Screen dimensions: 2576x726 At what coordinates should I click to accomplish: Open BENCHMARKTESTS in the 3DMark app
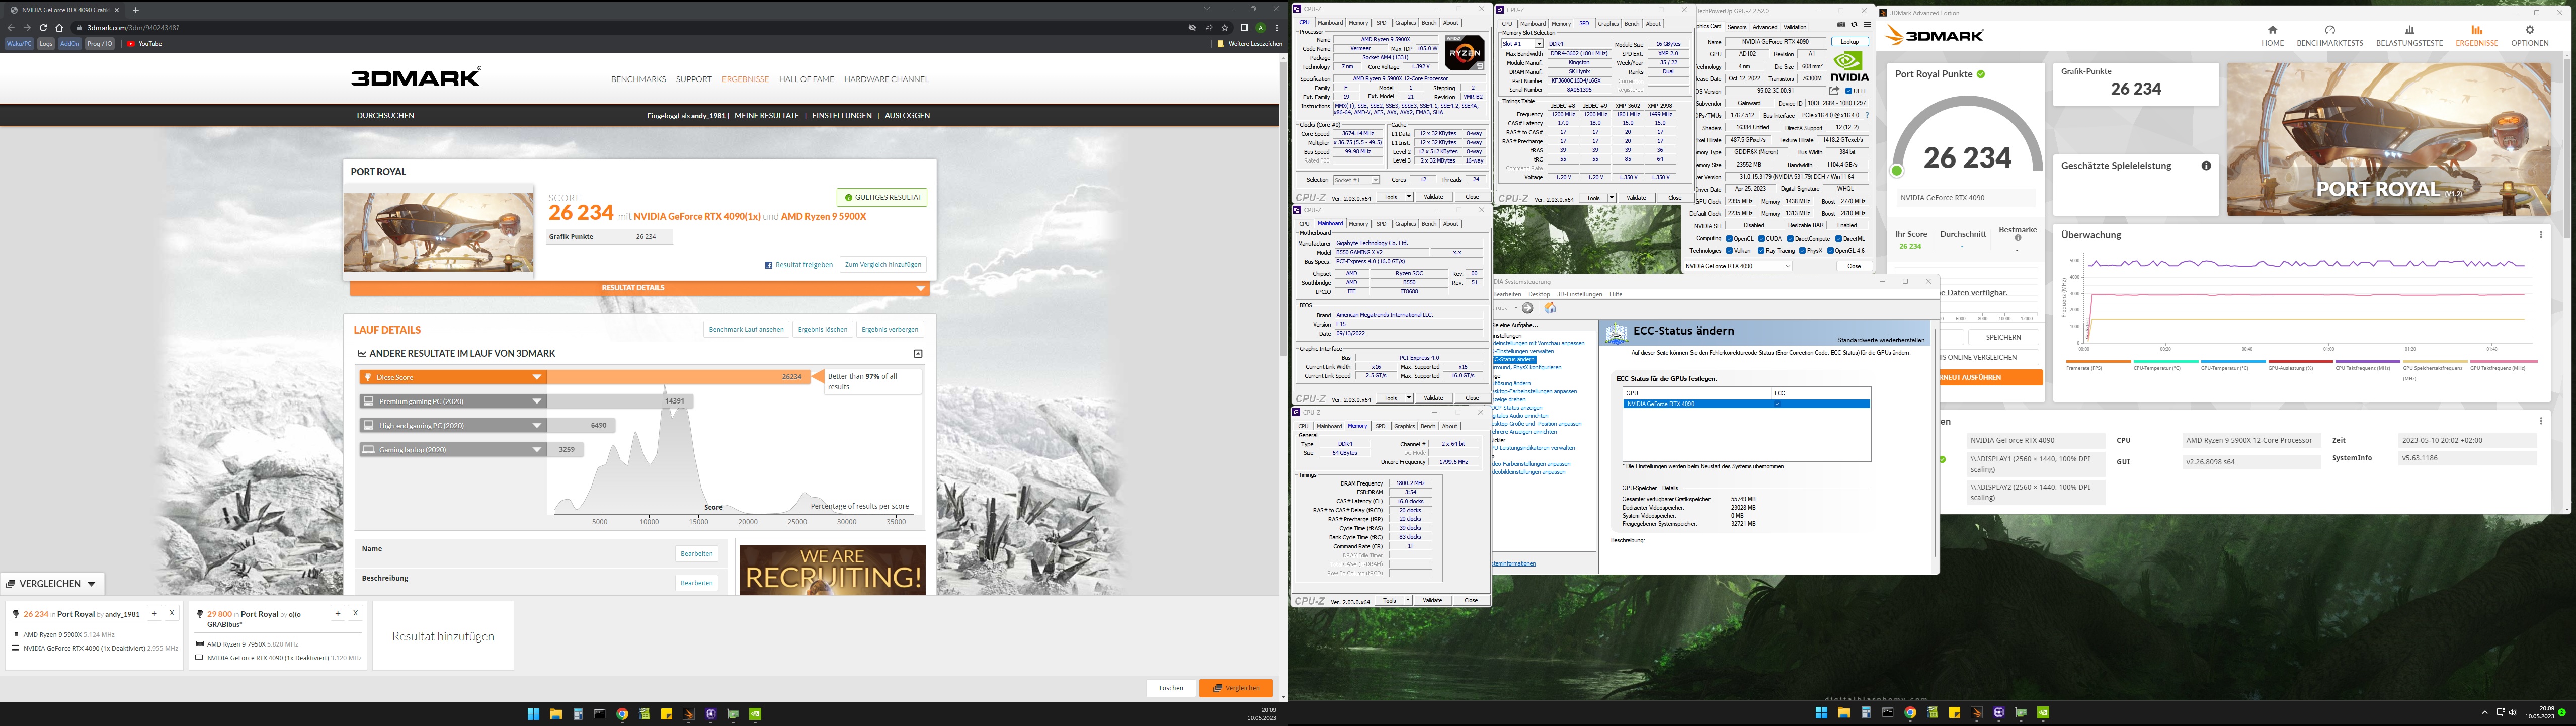tap(2329, 36)
